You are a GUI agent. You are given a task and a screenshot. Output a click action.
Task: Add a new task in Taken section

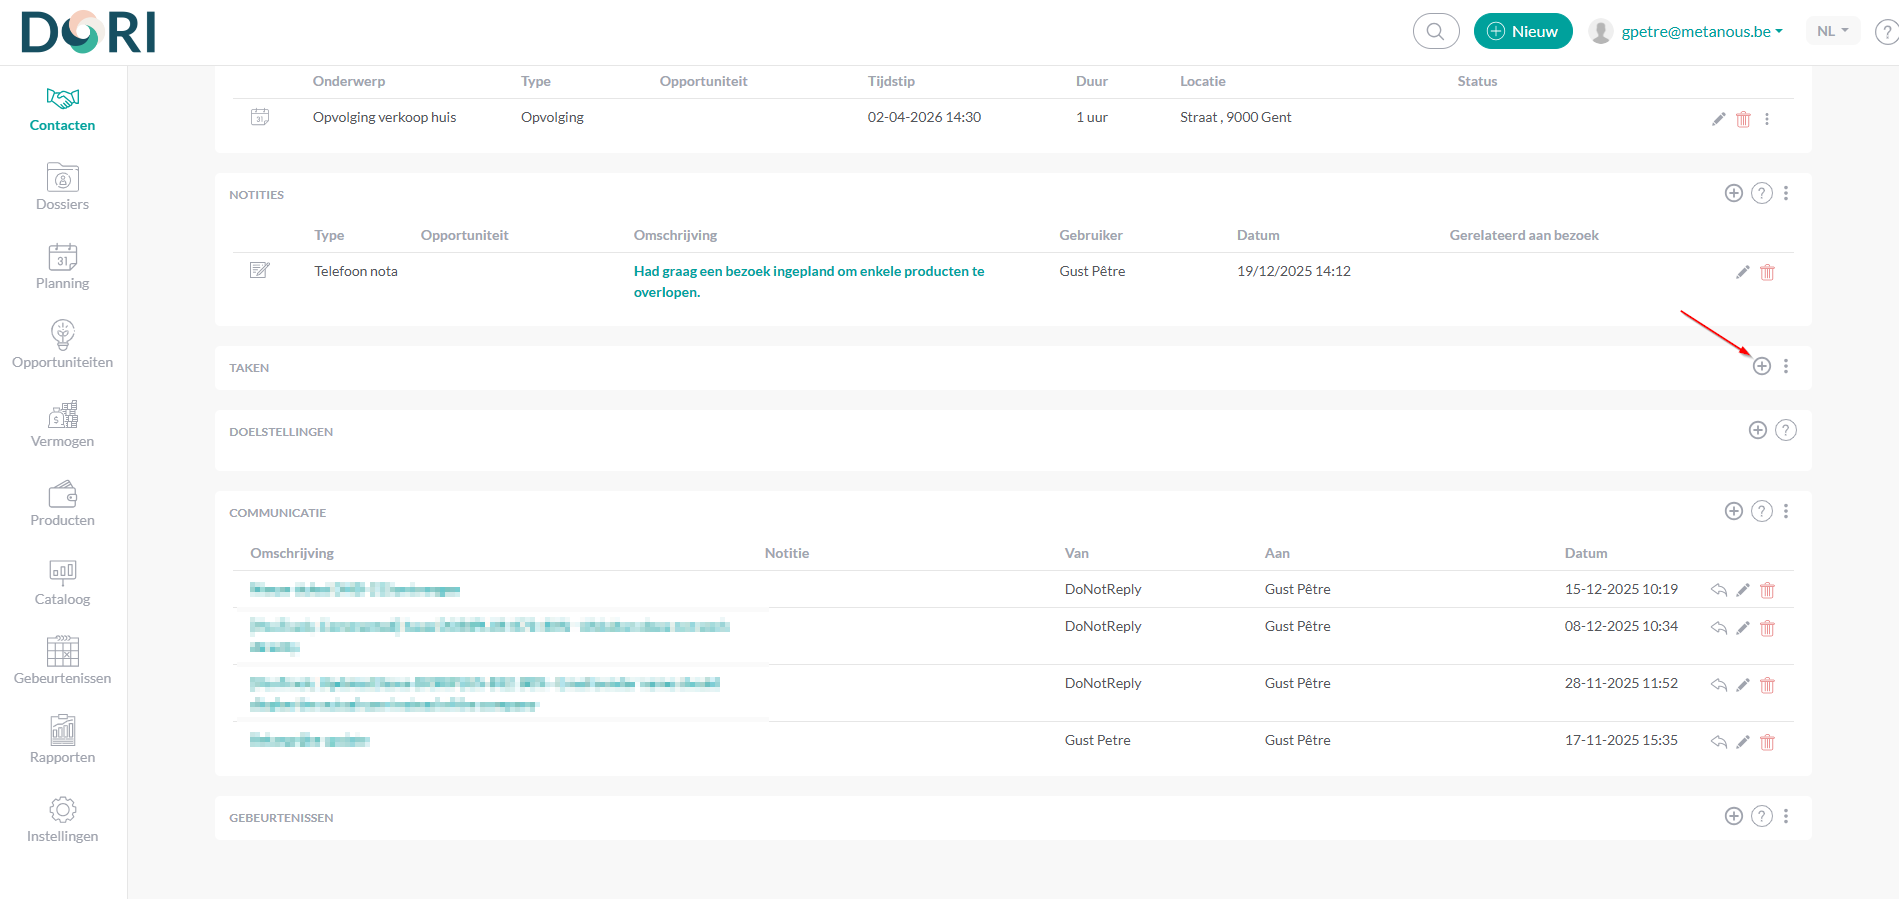(x=1761, y=366)
